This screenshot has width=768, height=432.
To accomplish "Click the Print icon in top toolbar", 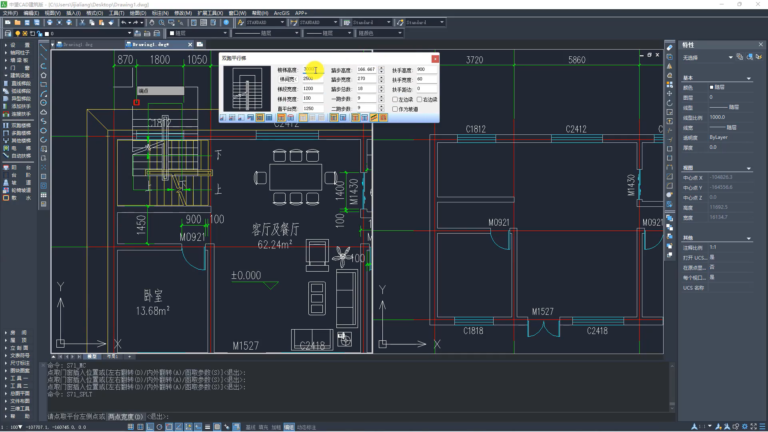I will click(50, 23).
